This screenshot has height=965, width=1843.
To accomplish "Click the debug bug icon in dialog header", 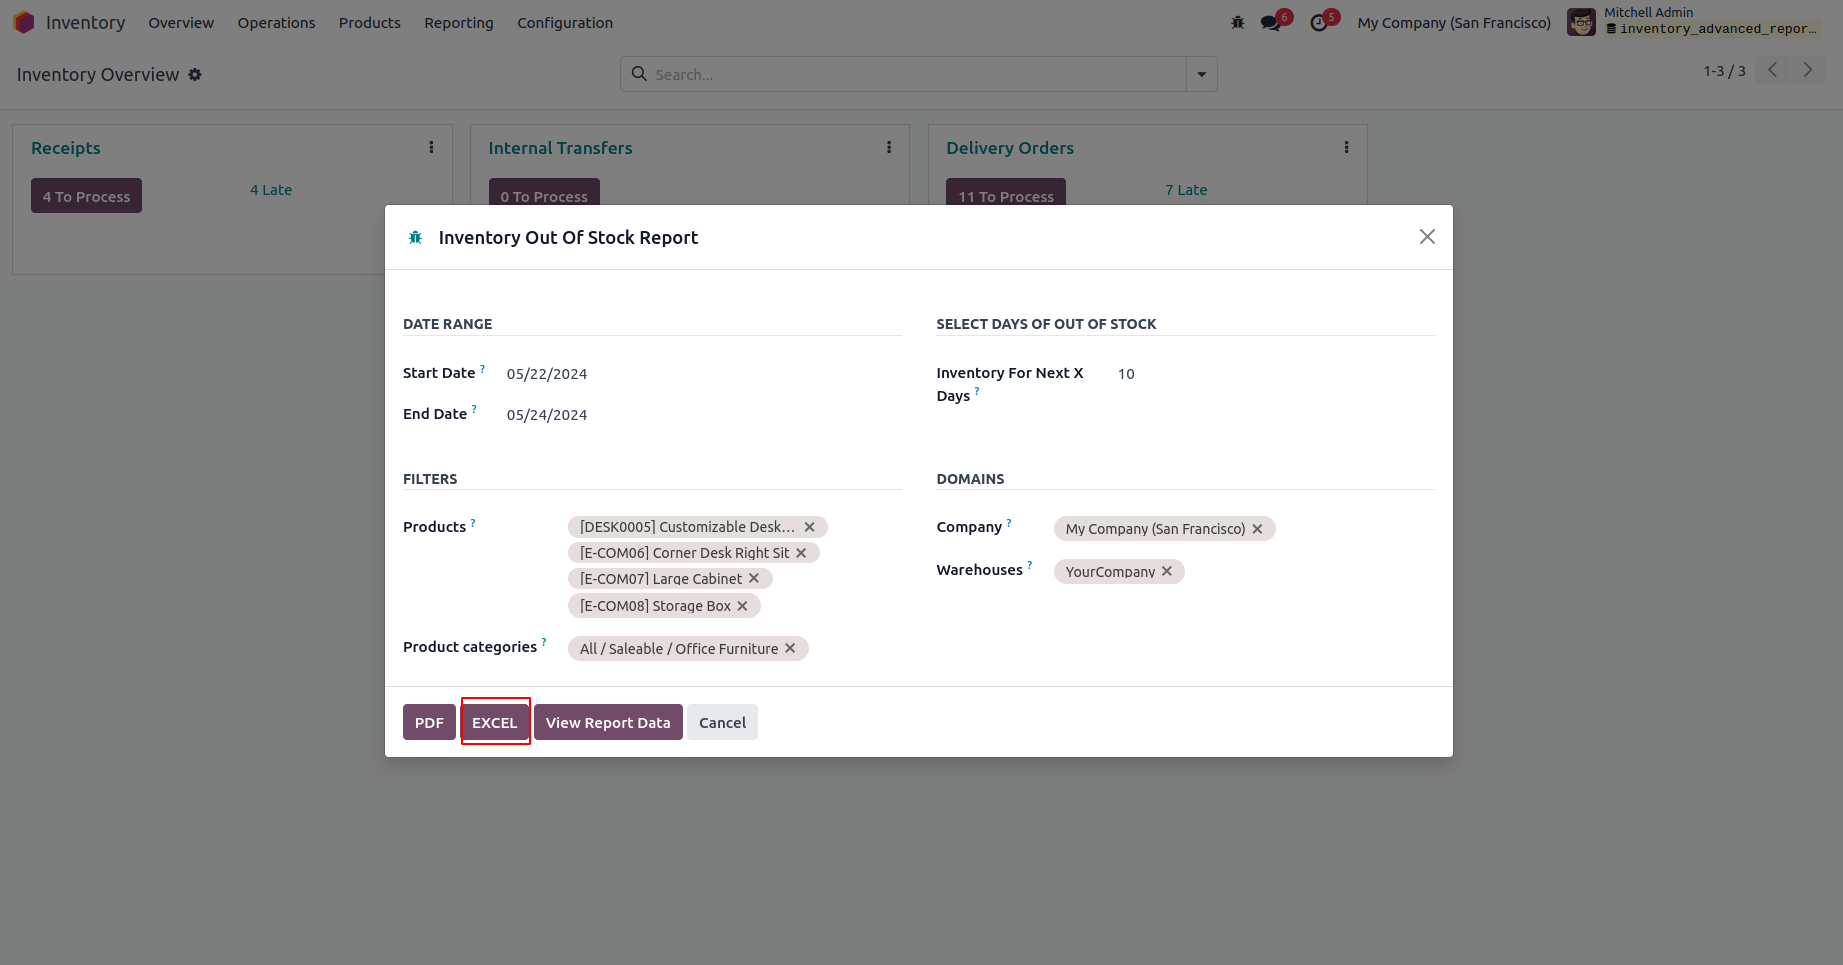I will (x=415, y=238).
